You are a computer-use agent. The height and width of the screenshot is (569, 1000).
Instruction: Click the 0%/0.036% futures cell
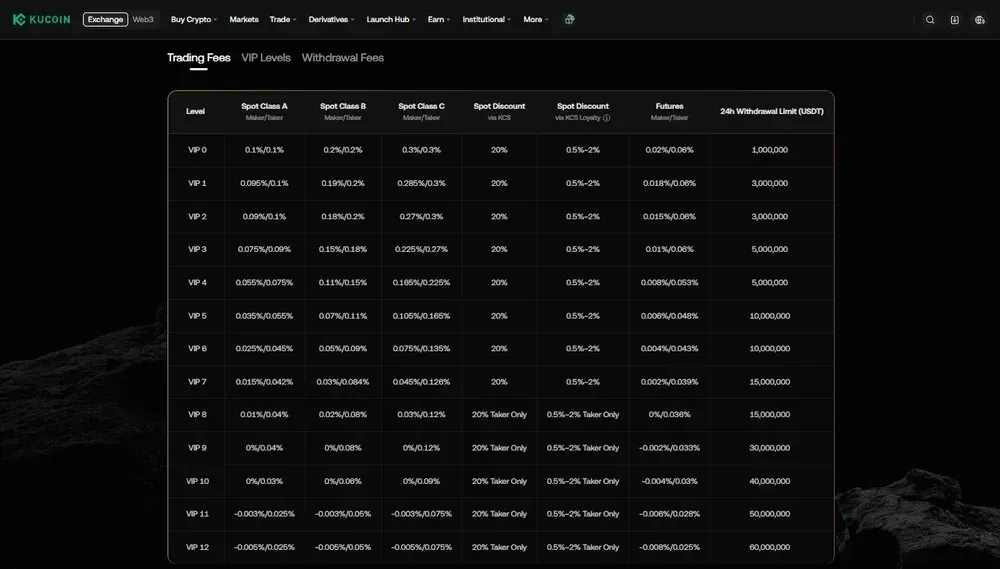(x=669, y=415)
